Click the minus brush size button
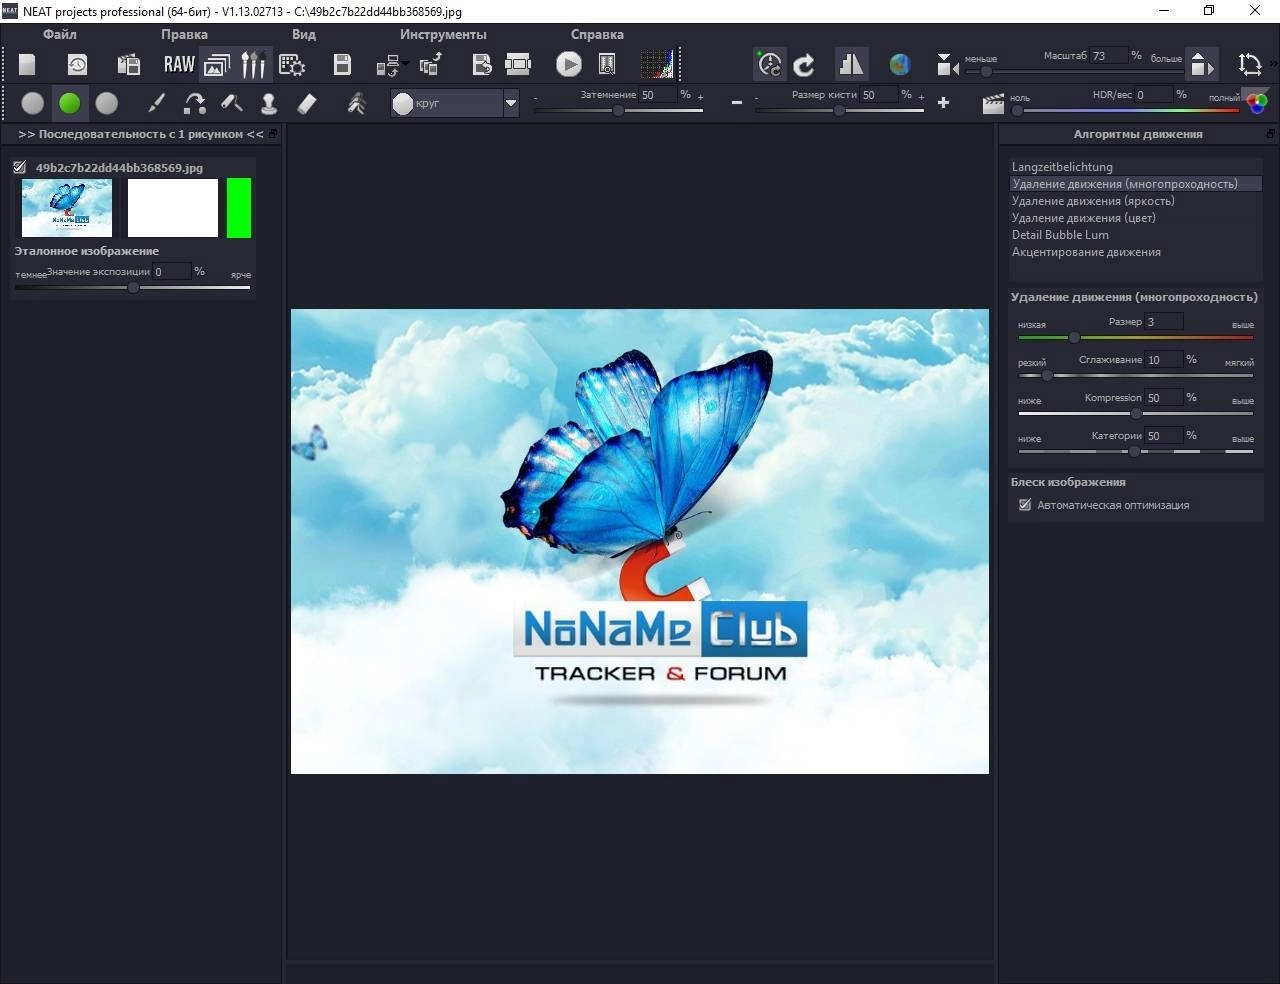 [x=737, y=103]
